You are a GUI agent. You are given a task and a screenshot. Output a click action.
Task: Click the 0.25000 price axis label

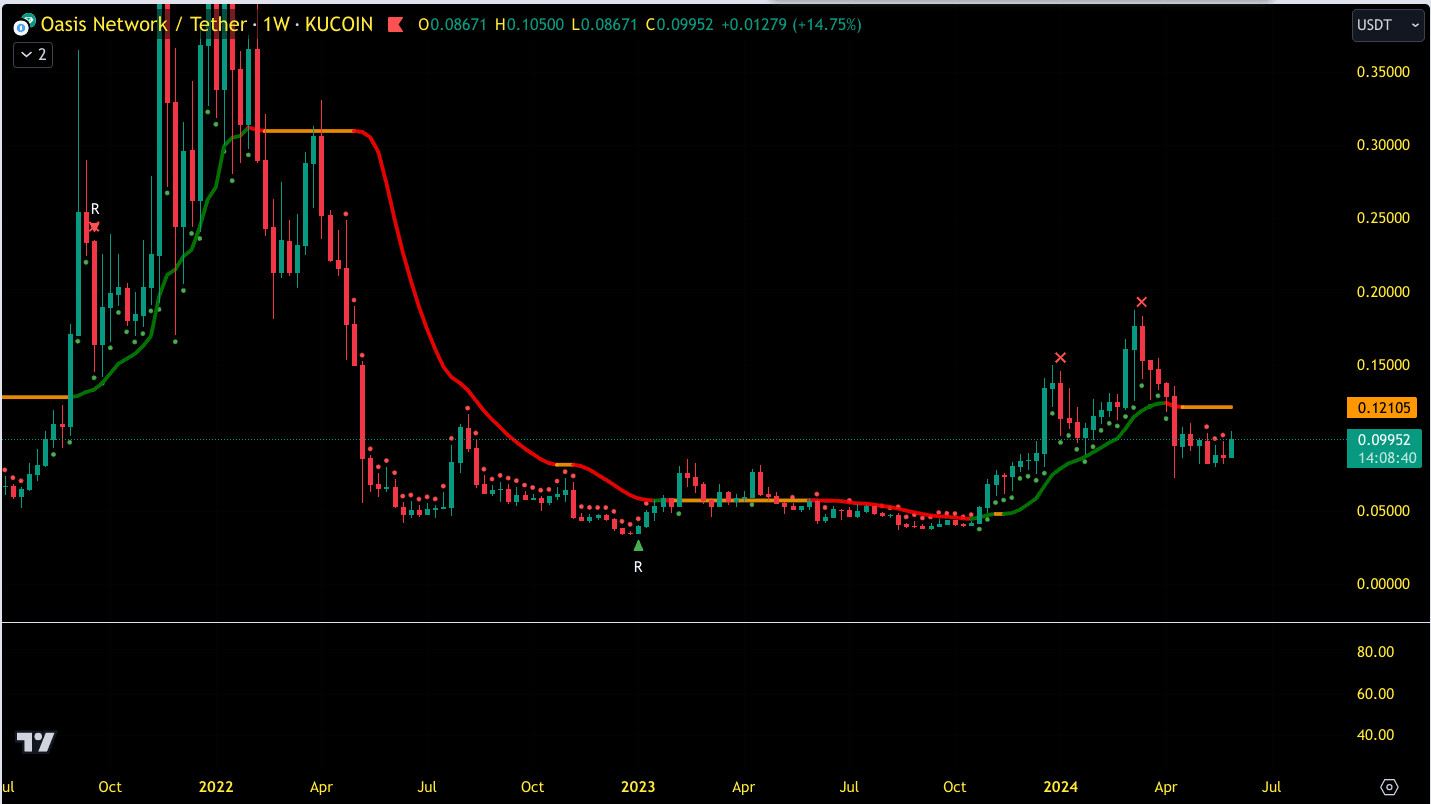point(1383,218)
